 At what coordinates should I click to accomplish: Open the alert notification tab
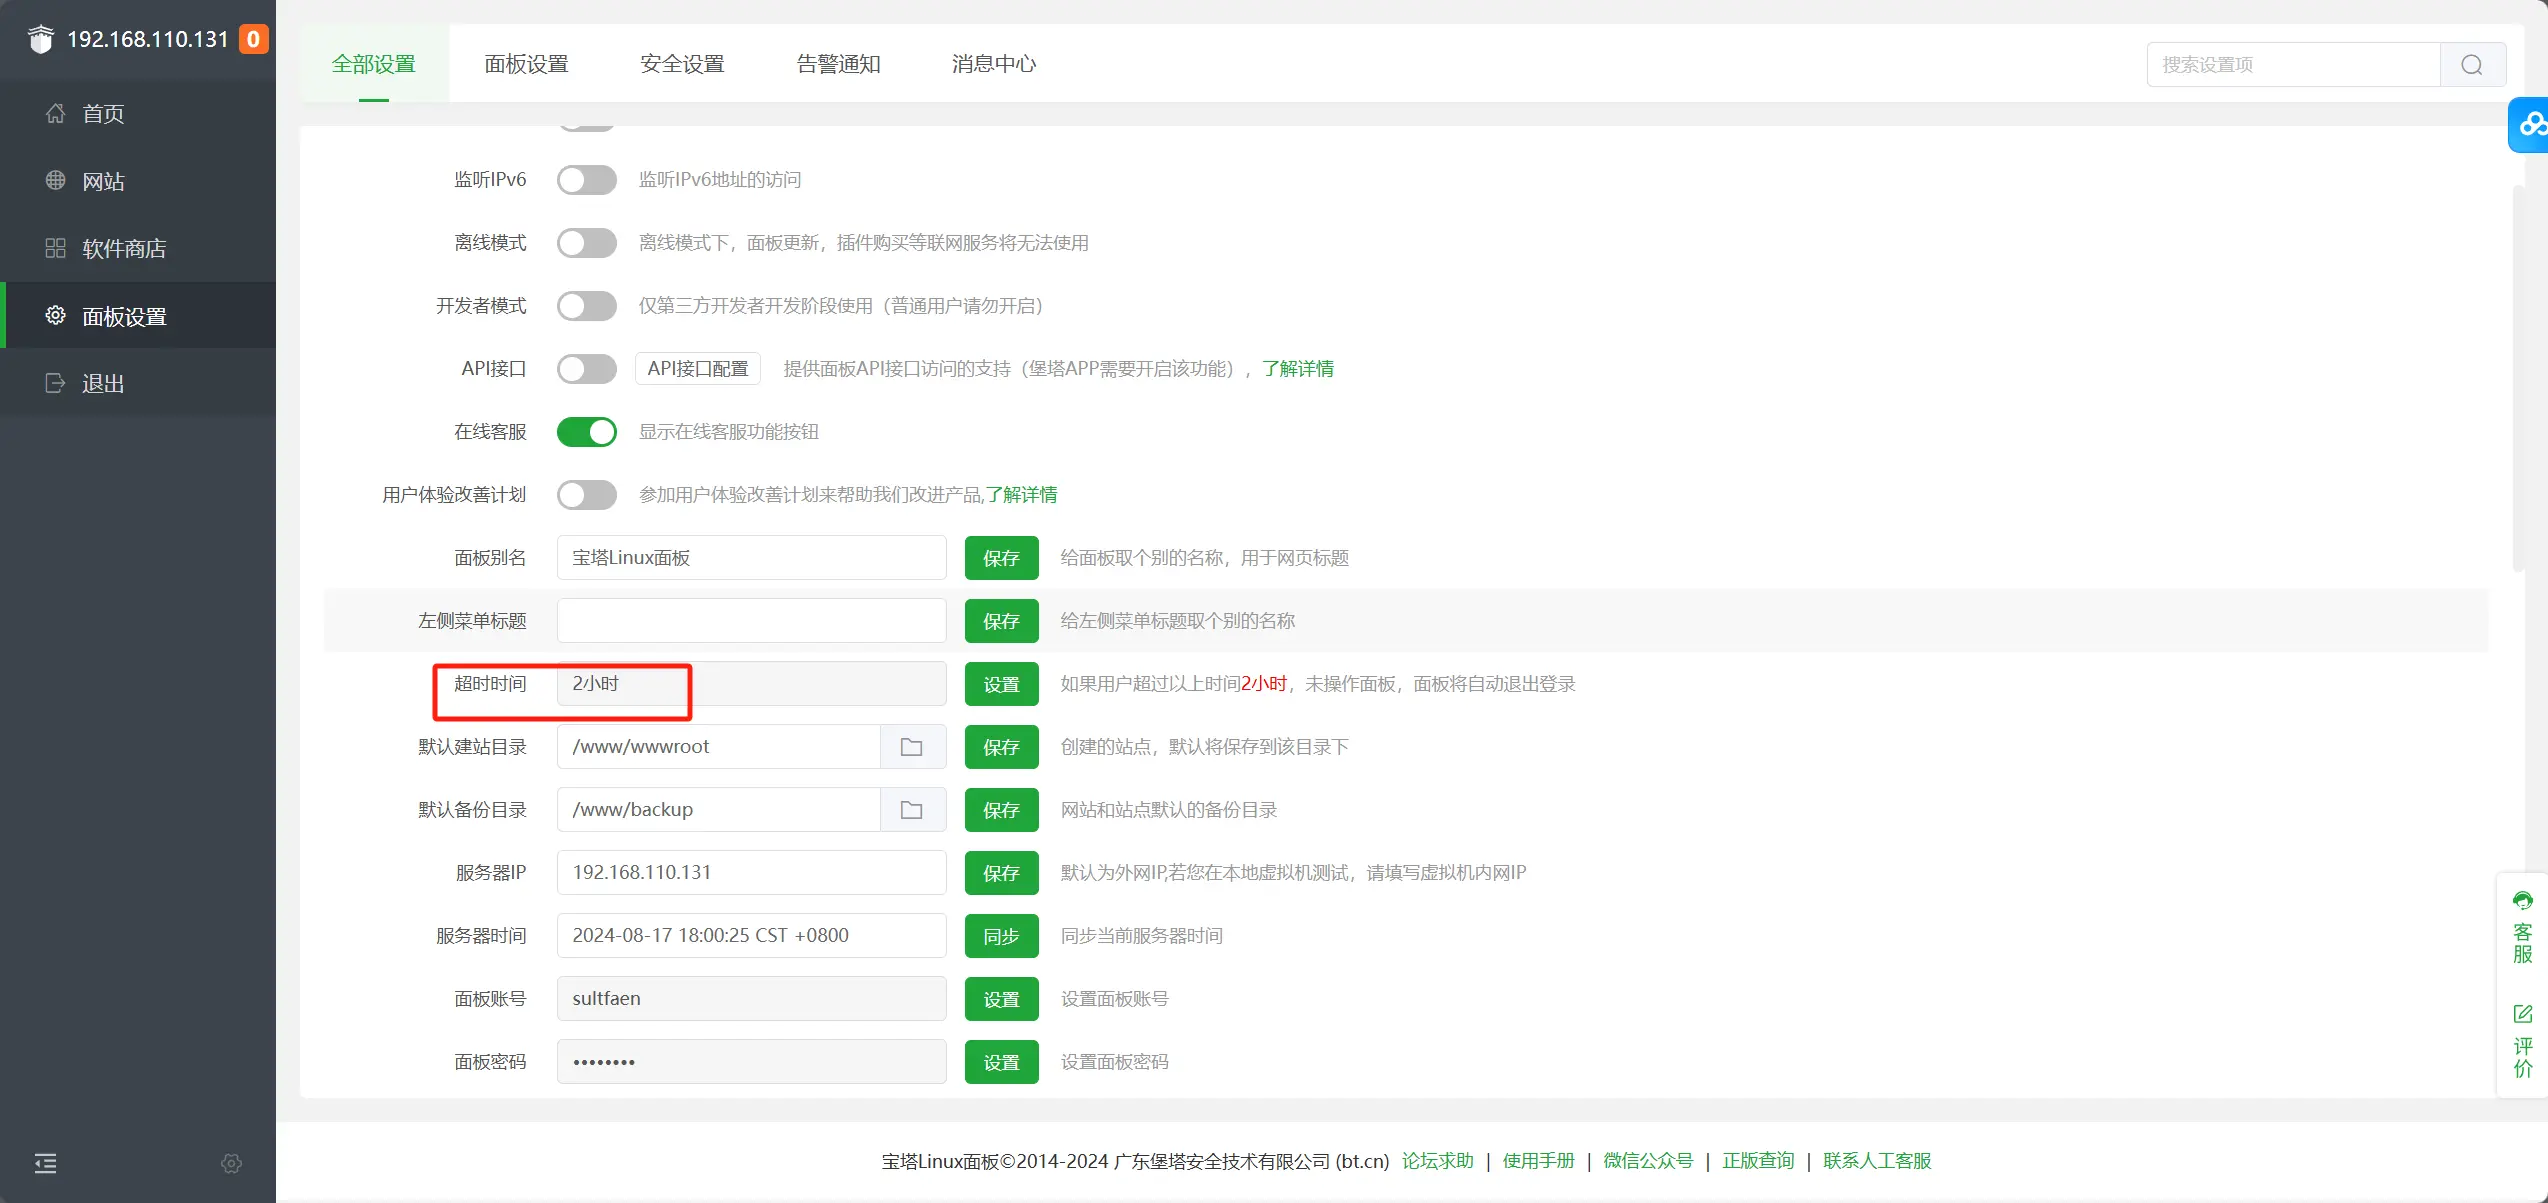tap(838, 64)
